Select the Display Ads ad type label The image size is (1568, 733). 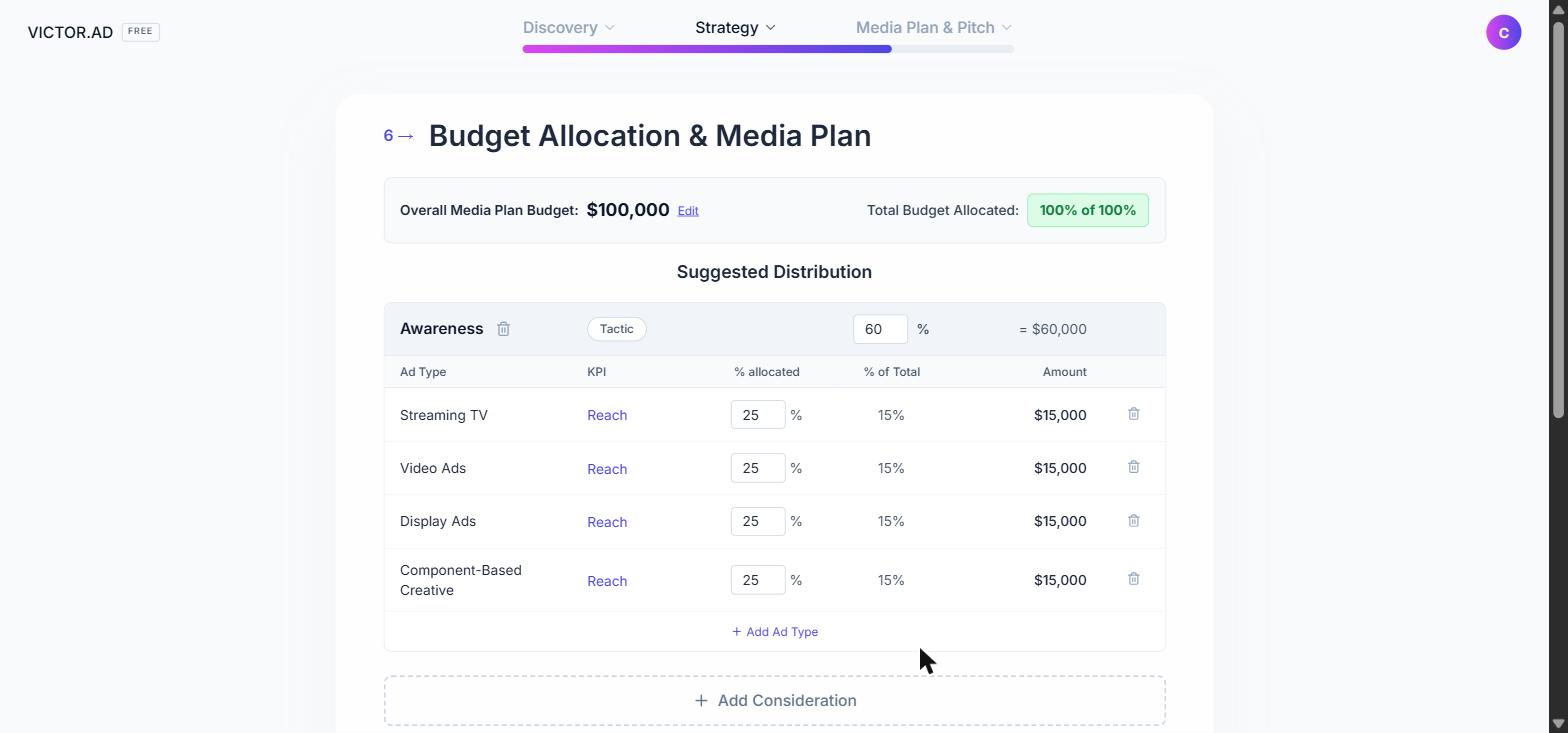point(438,521)
